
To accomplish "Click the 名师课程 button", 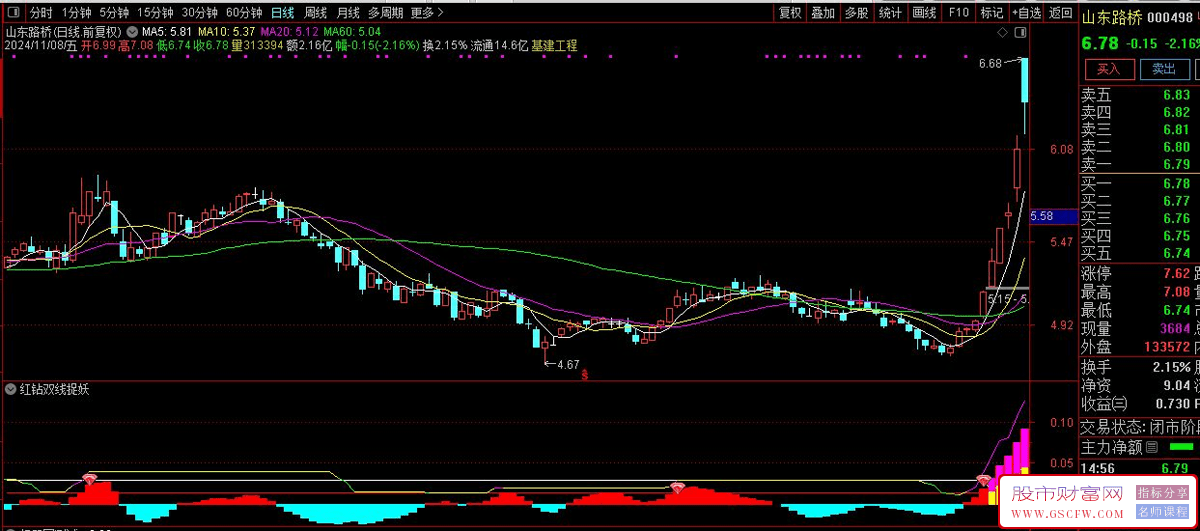I will click(1162, 510).
